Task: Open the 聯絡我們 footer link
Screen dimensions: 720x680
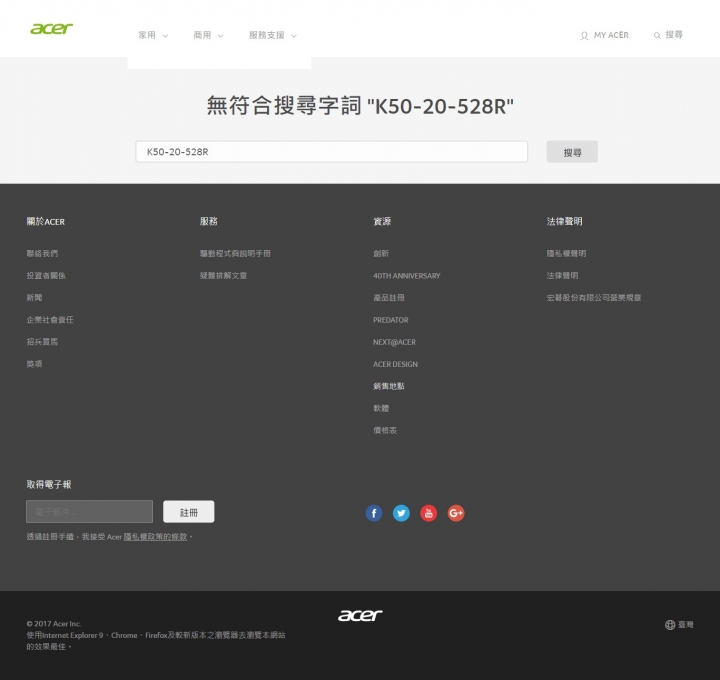Action: pyautogui.click(x=42, y=253)
